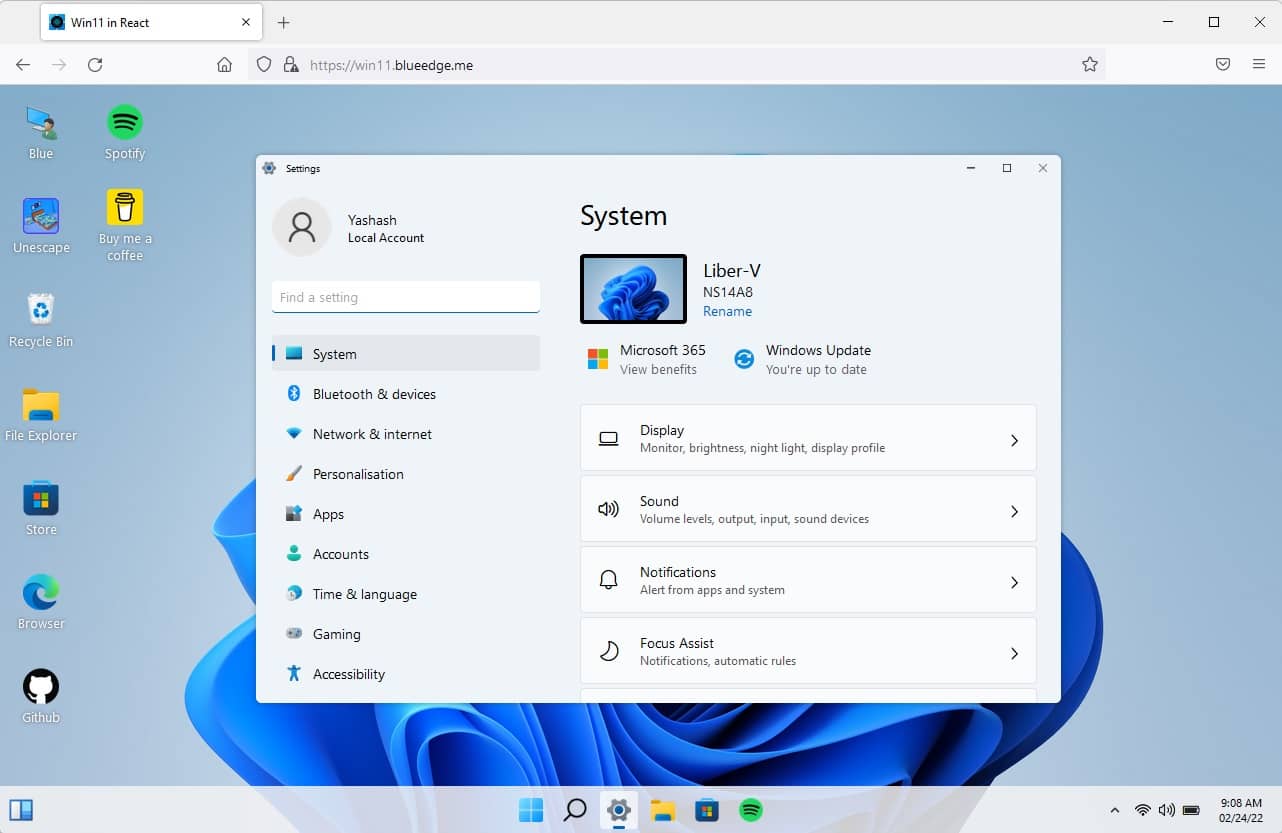Click the Windows Update sync icon
Screen dimensions: 1282x833
[x=744, y=359]
